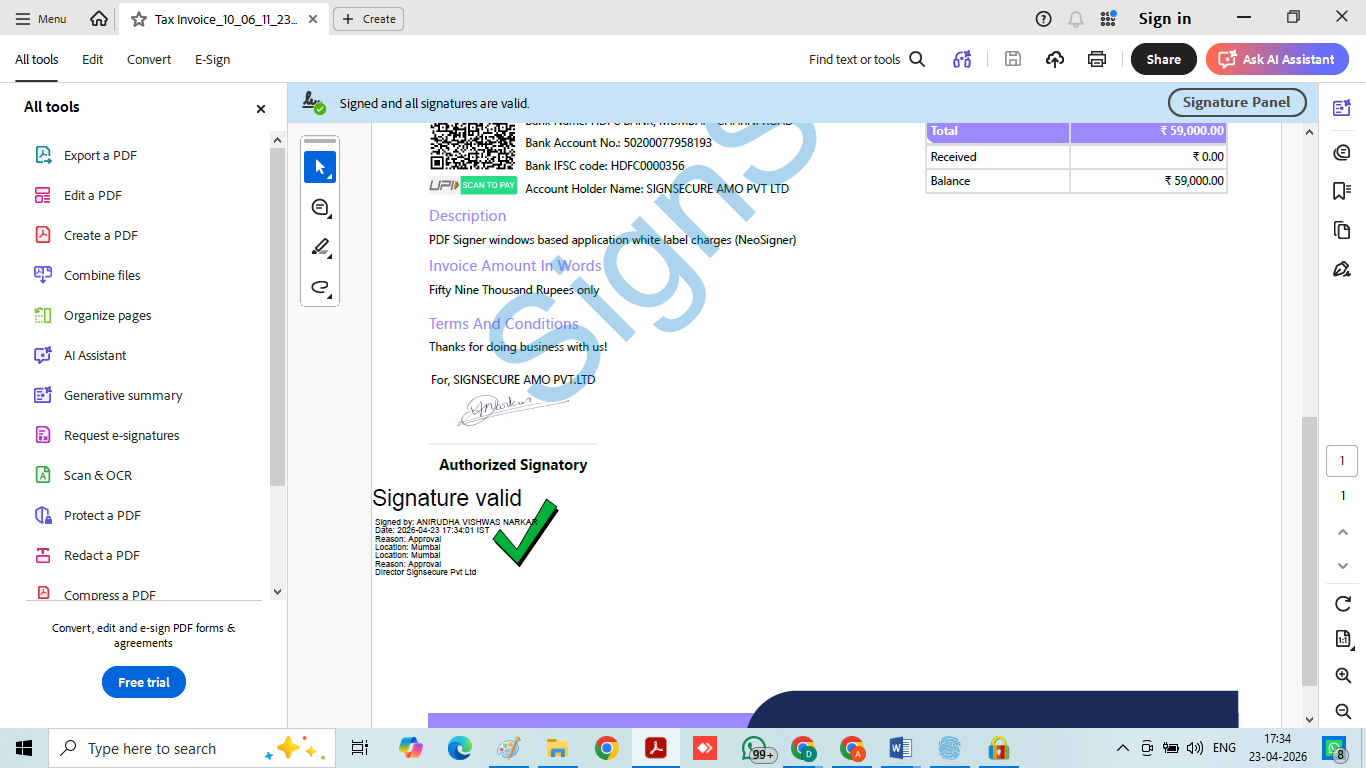1366x768 pixels.
Task: Close the All tools panel
Action: tap(261, 109)
